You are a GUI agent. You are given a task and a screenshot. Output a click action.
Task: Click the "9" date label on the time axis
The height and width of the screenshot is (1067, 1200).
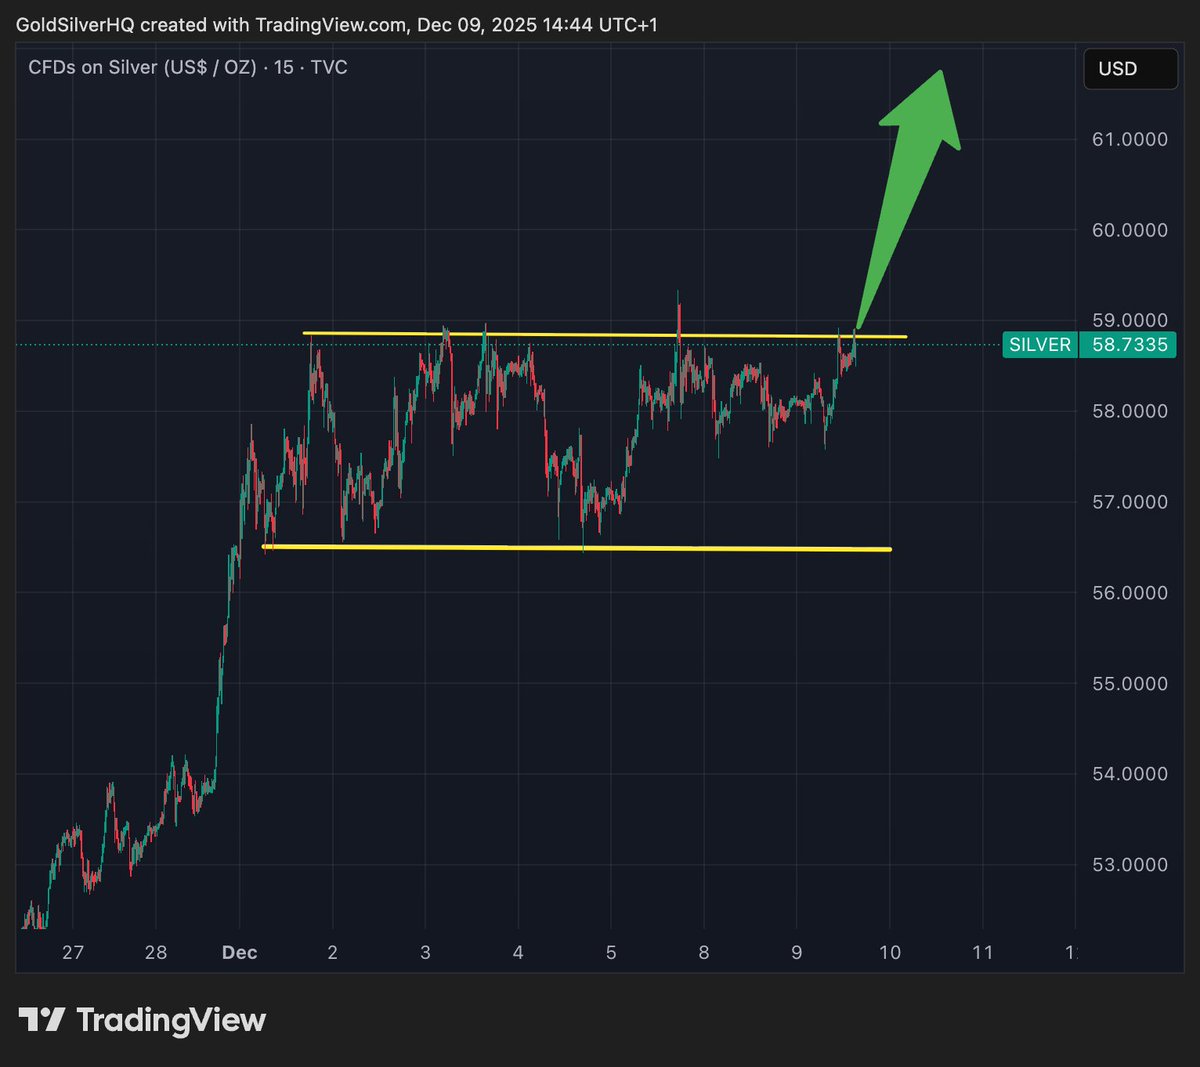coord(796,953)
